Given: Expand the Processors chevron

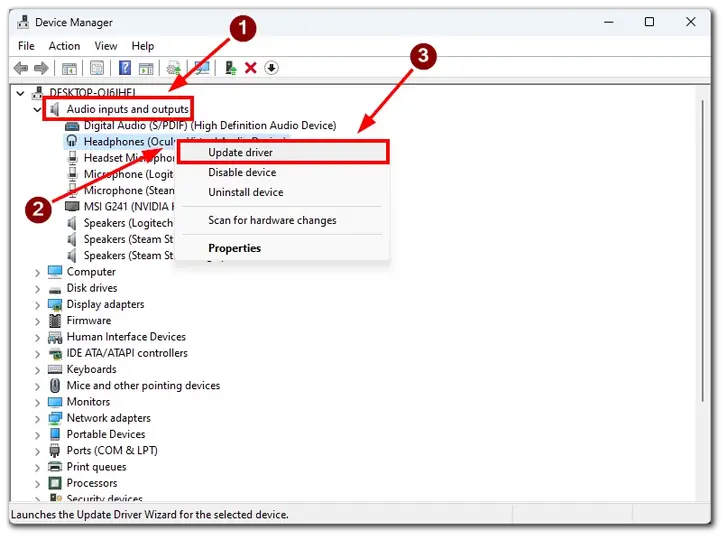Looking at the screenshot, I should coord(37,484).
